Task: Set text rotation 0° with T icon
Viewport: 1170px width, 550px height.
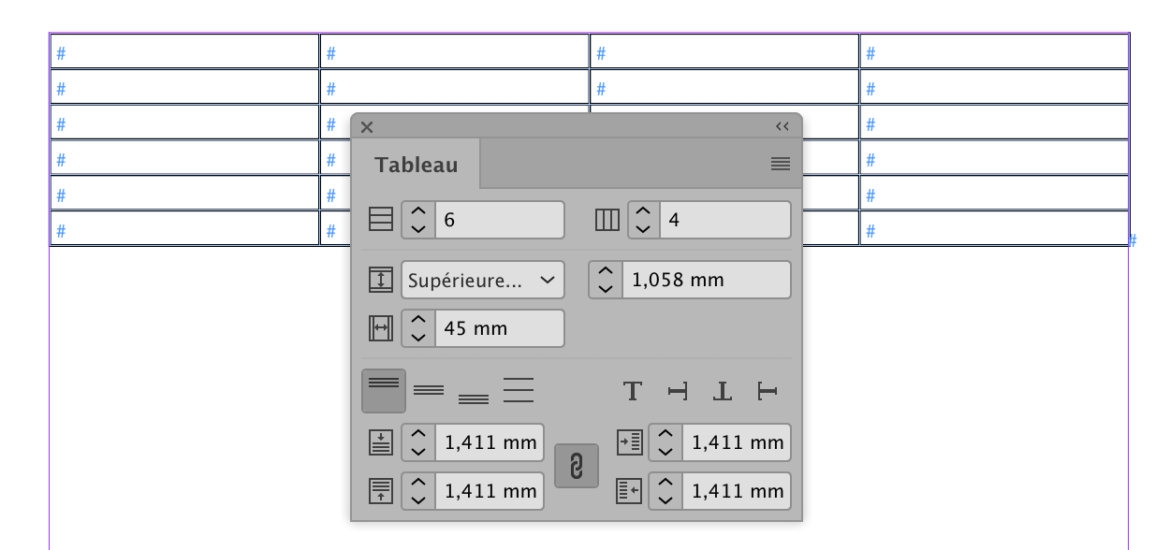Action: coord(632,390)
